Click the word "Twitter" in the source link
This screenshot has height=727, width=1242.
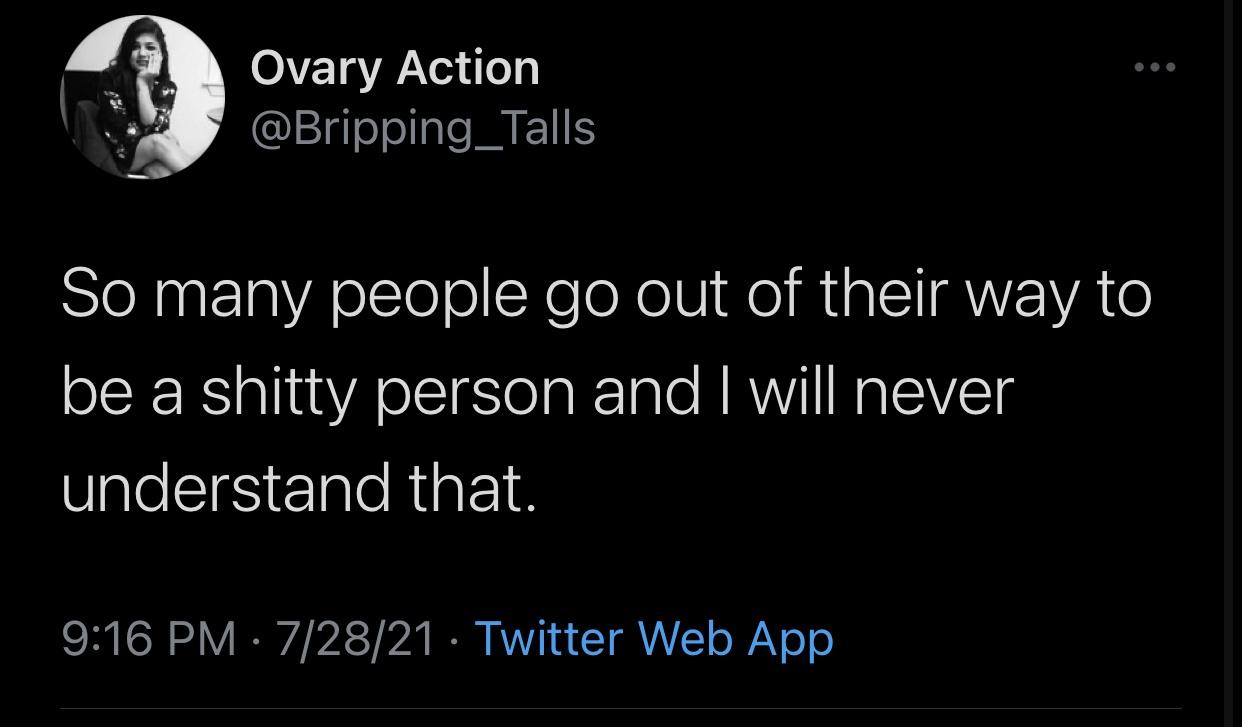[x=548, y=638]
